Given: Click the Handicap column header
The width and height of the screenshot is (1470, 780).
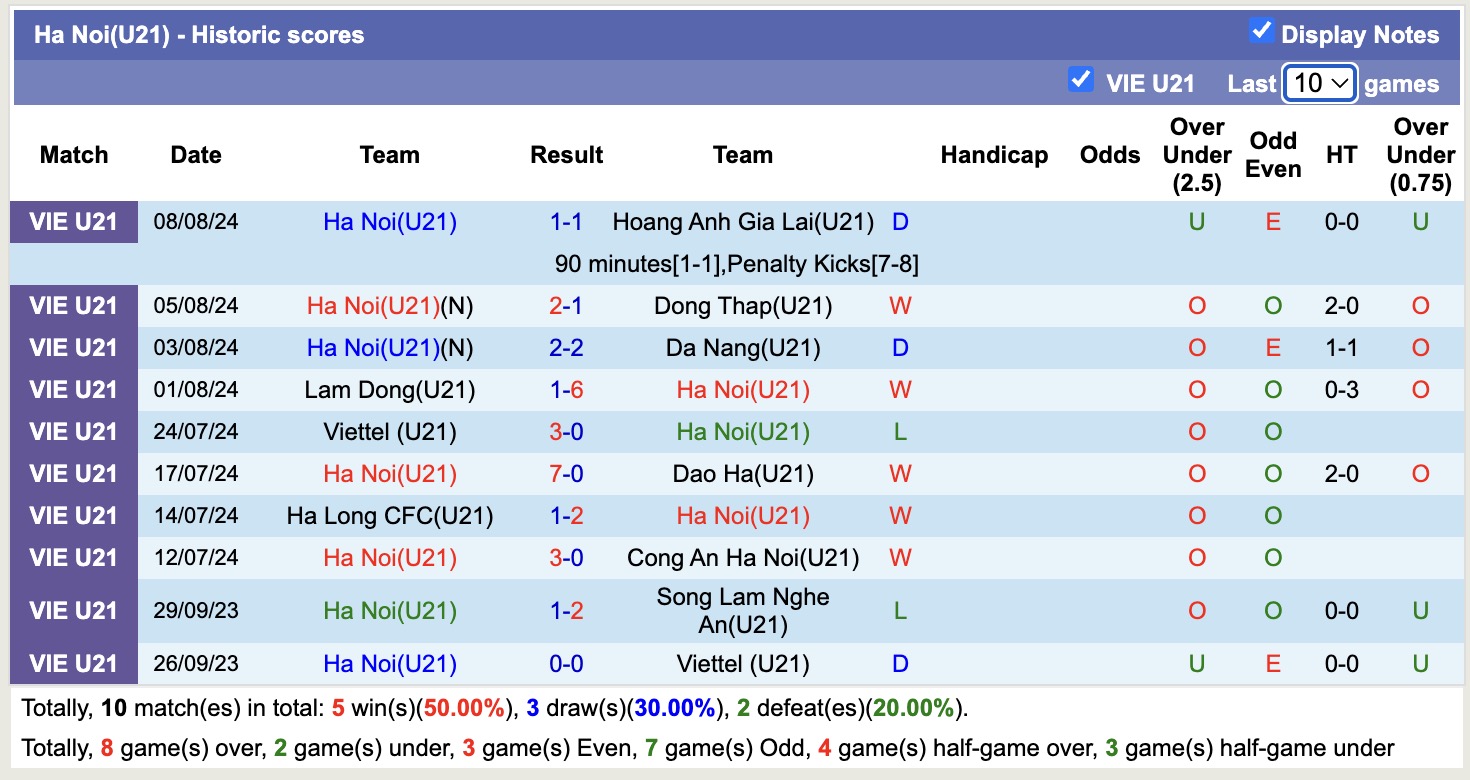Looking at the screenshot, I should click(x=994, y=155).
